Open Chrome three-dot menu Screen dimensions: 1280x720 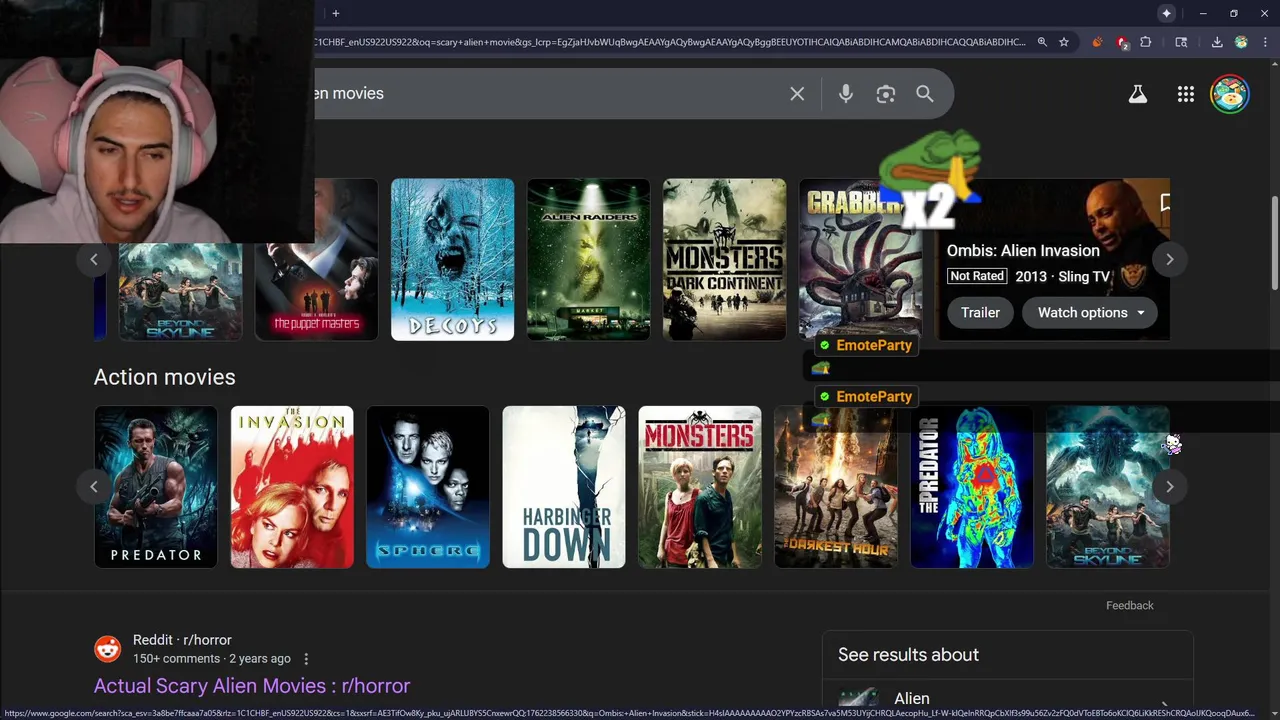[1264, 42]
